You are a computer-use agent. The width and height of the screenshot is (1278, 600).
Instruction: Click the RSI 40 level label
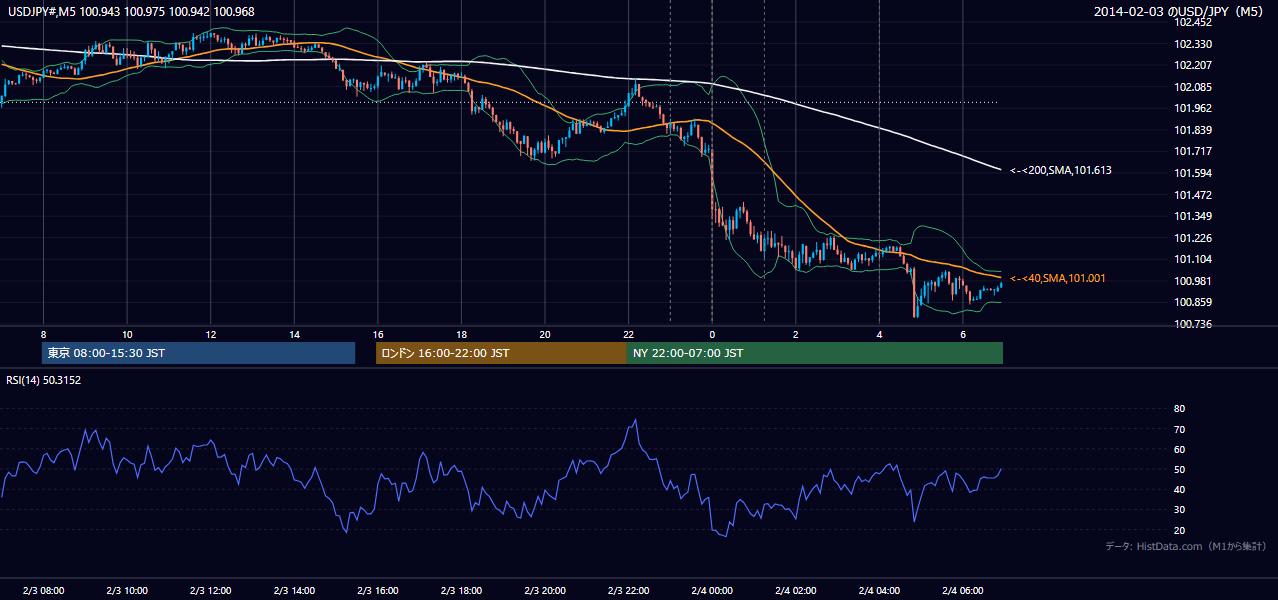coord(1179,489)
